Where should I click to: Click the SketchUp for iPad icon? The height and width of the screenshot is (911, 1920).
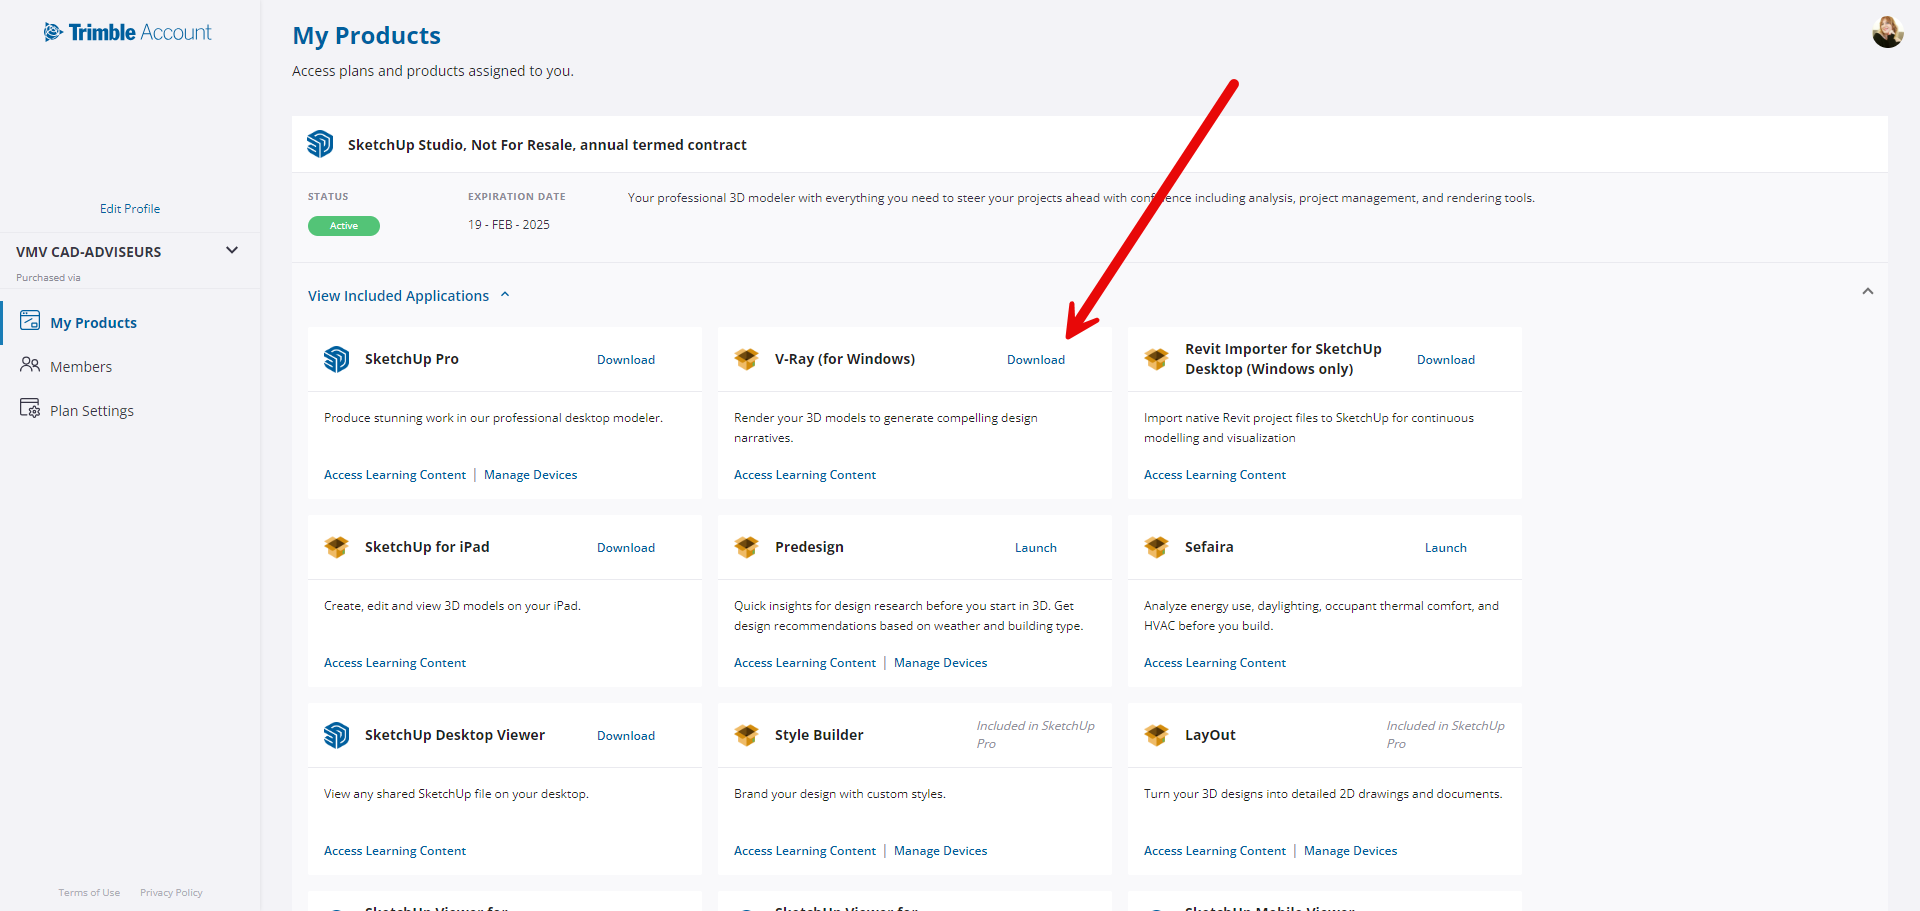337,547
